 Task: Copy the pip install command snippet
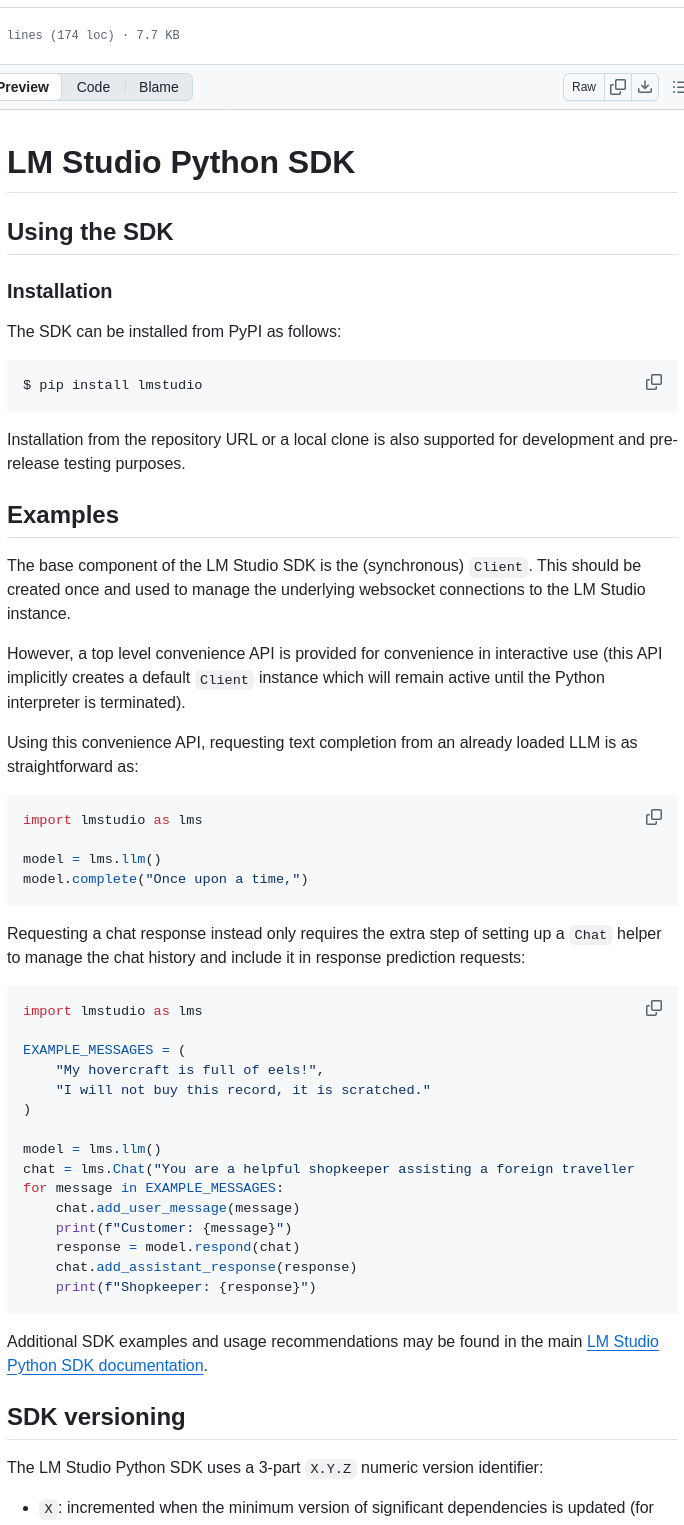(654, 382)
